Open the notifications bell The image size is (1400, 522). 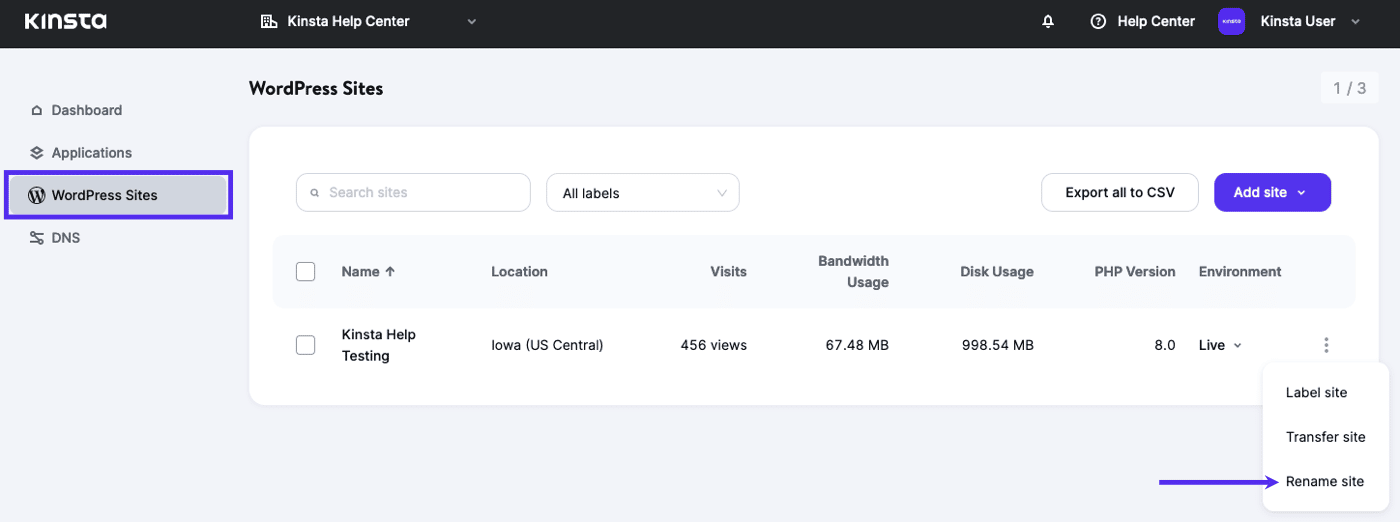point(1048,21)
